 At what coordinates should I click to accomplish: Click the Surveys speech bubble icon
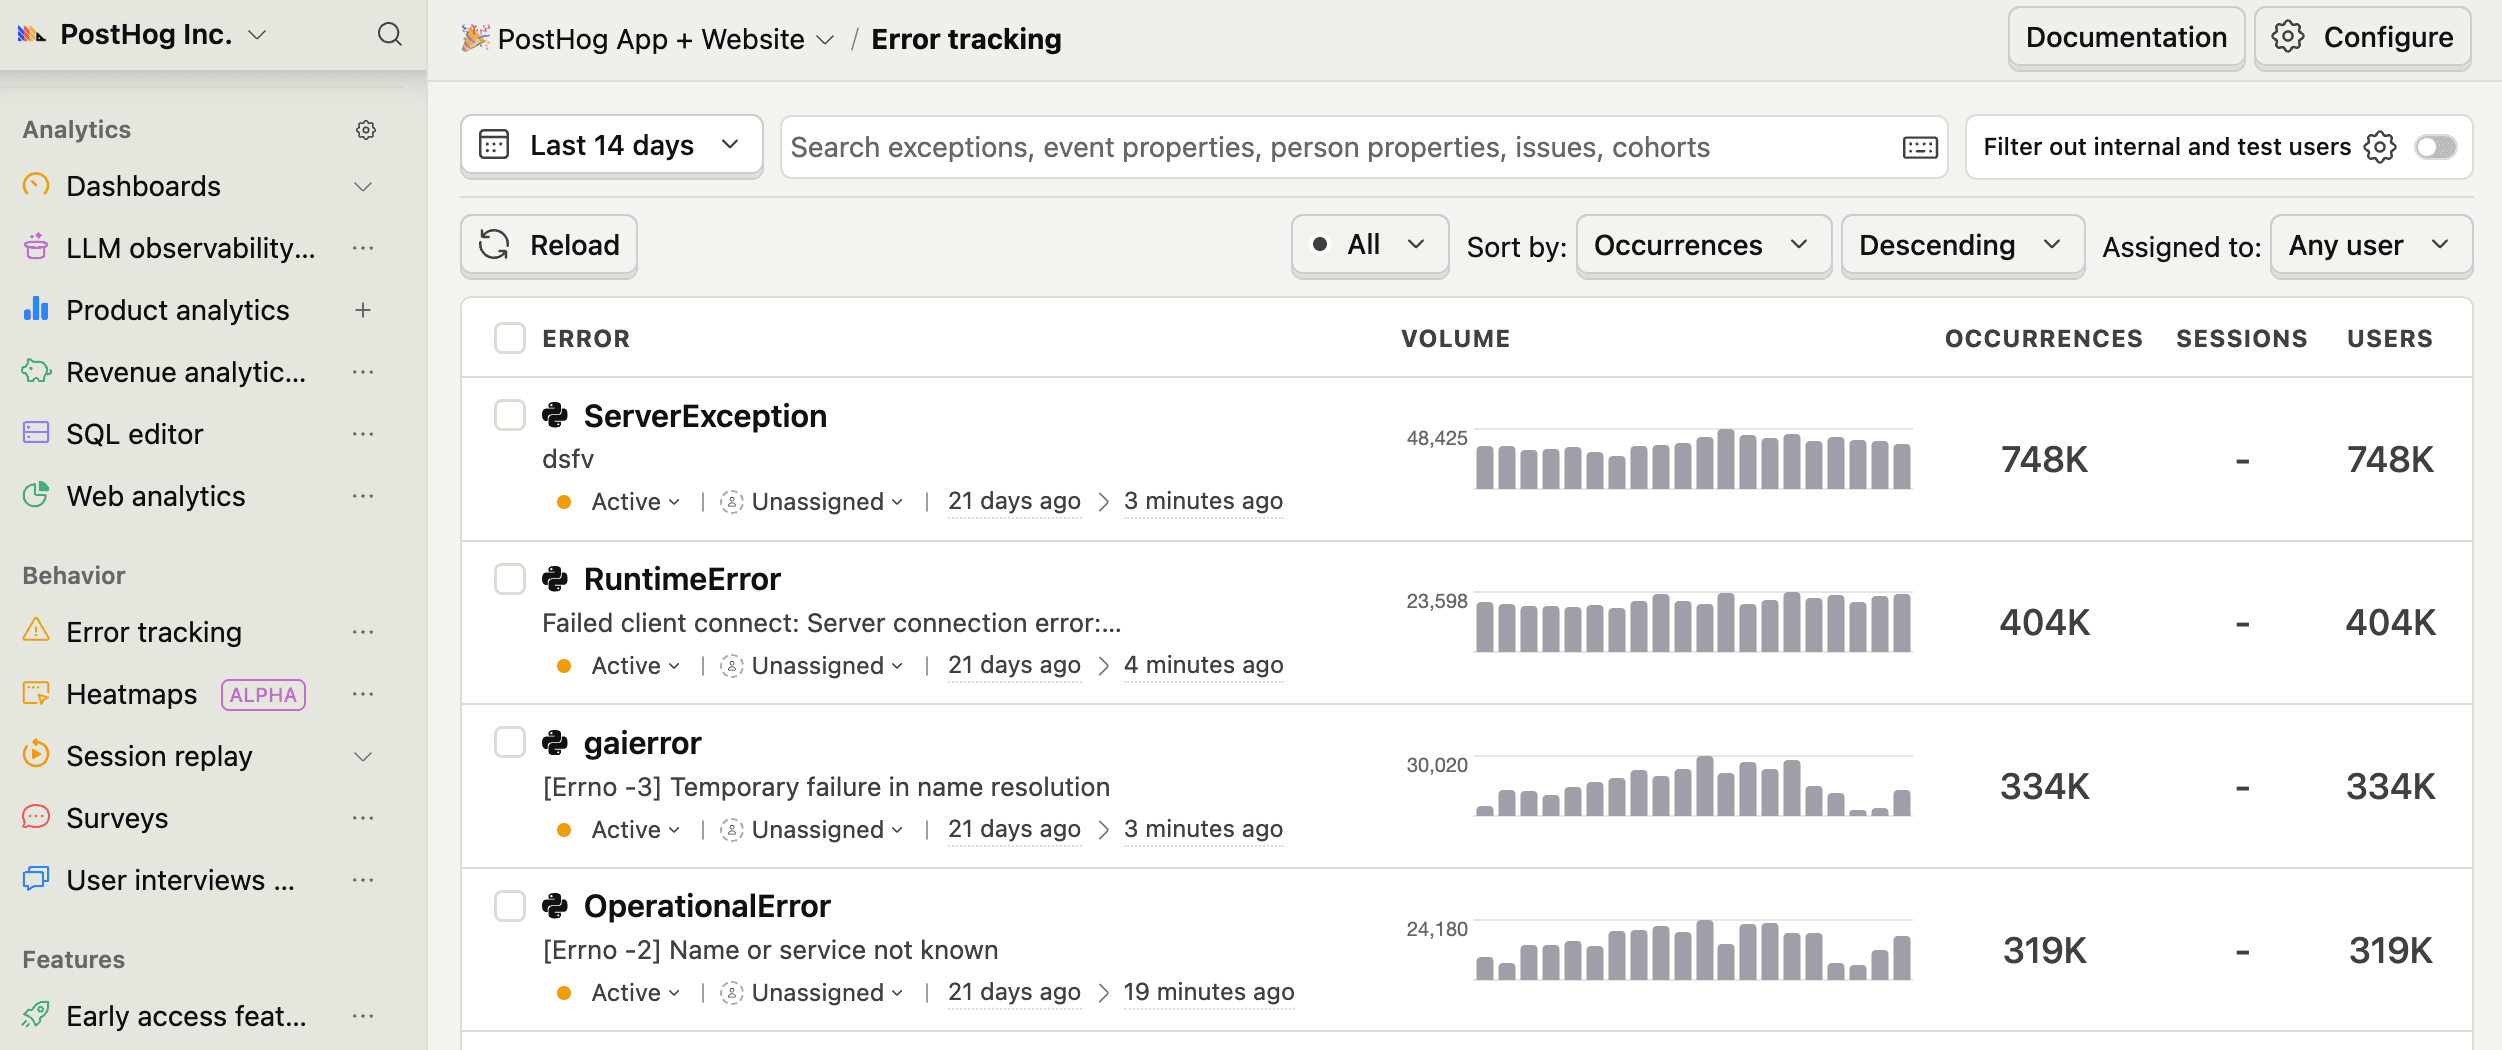click(36, 817)
